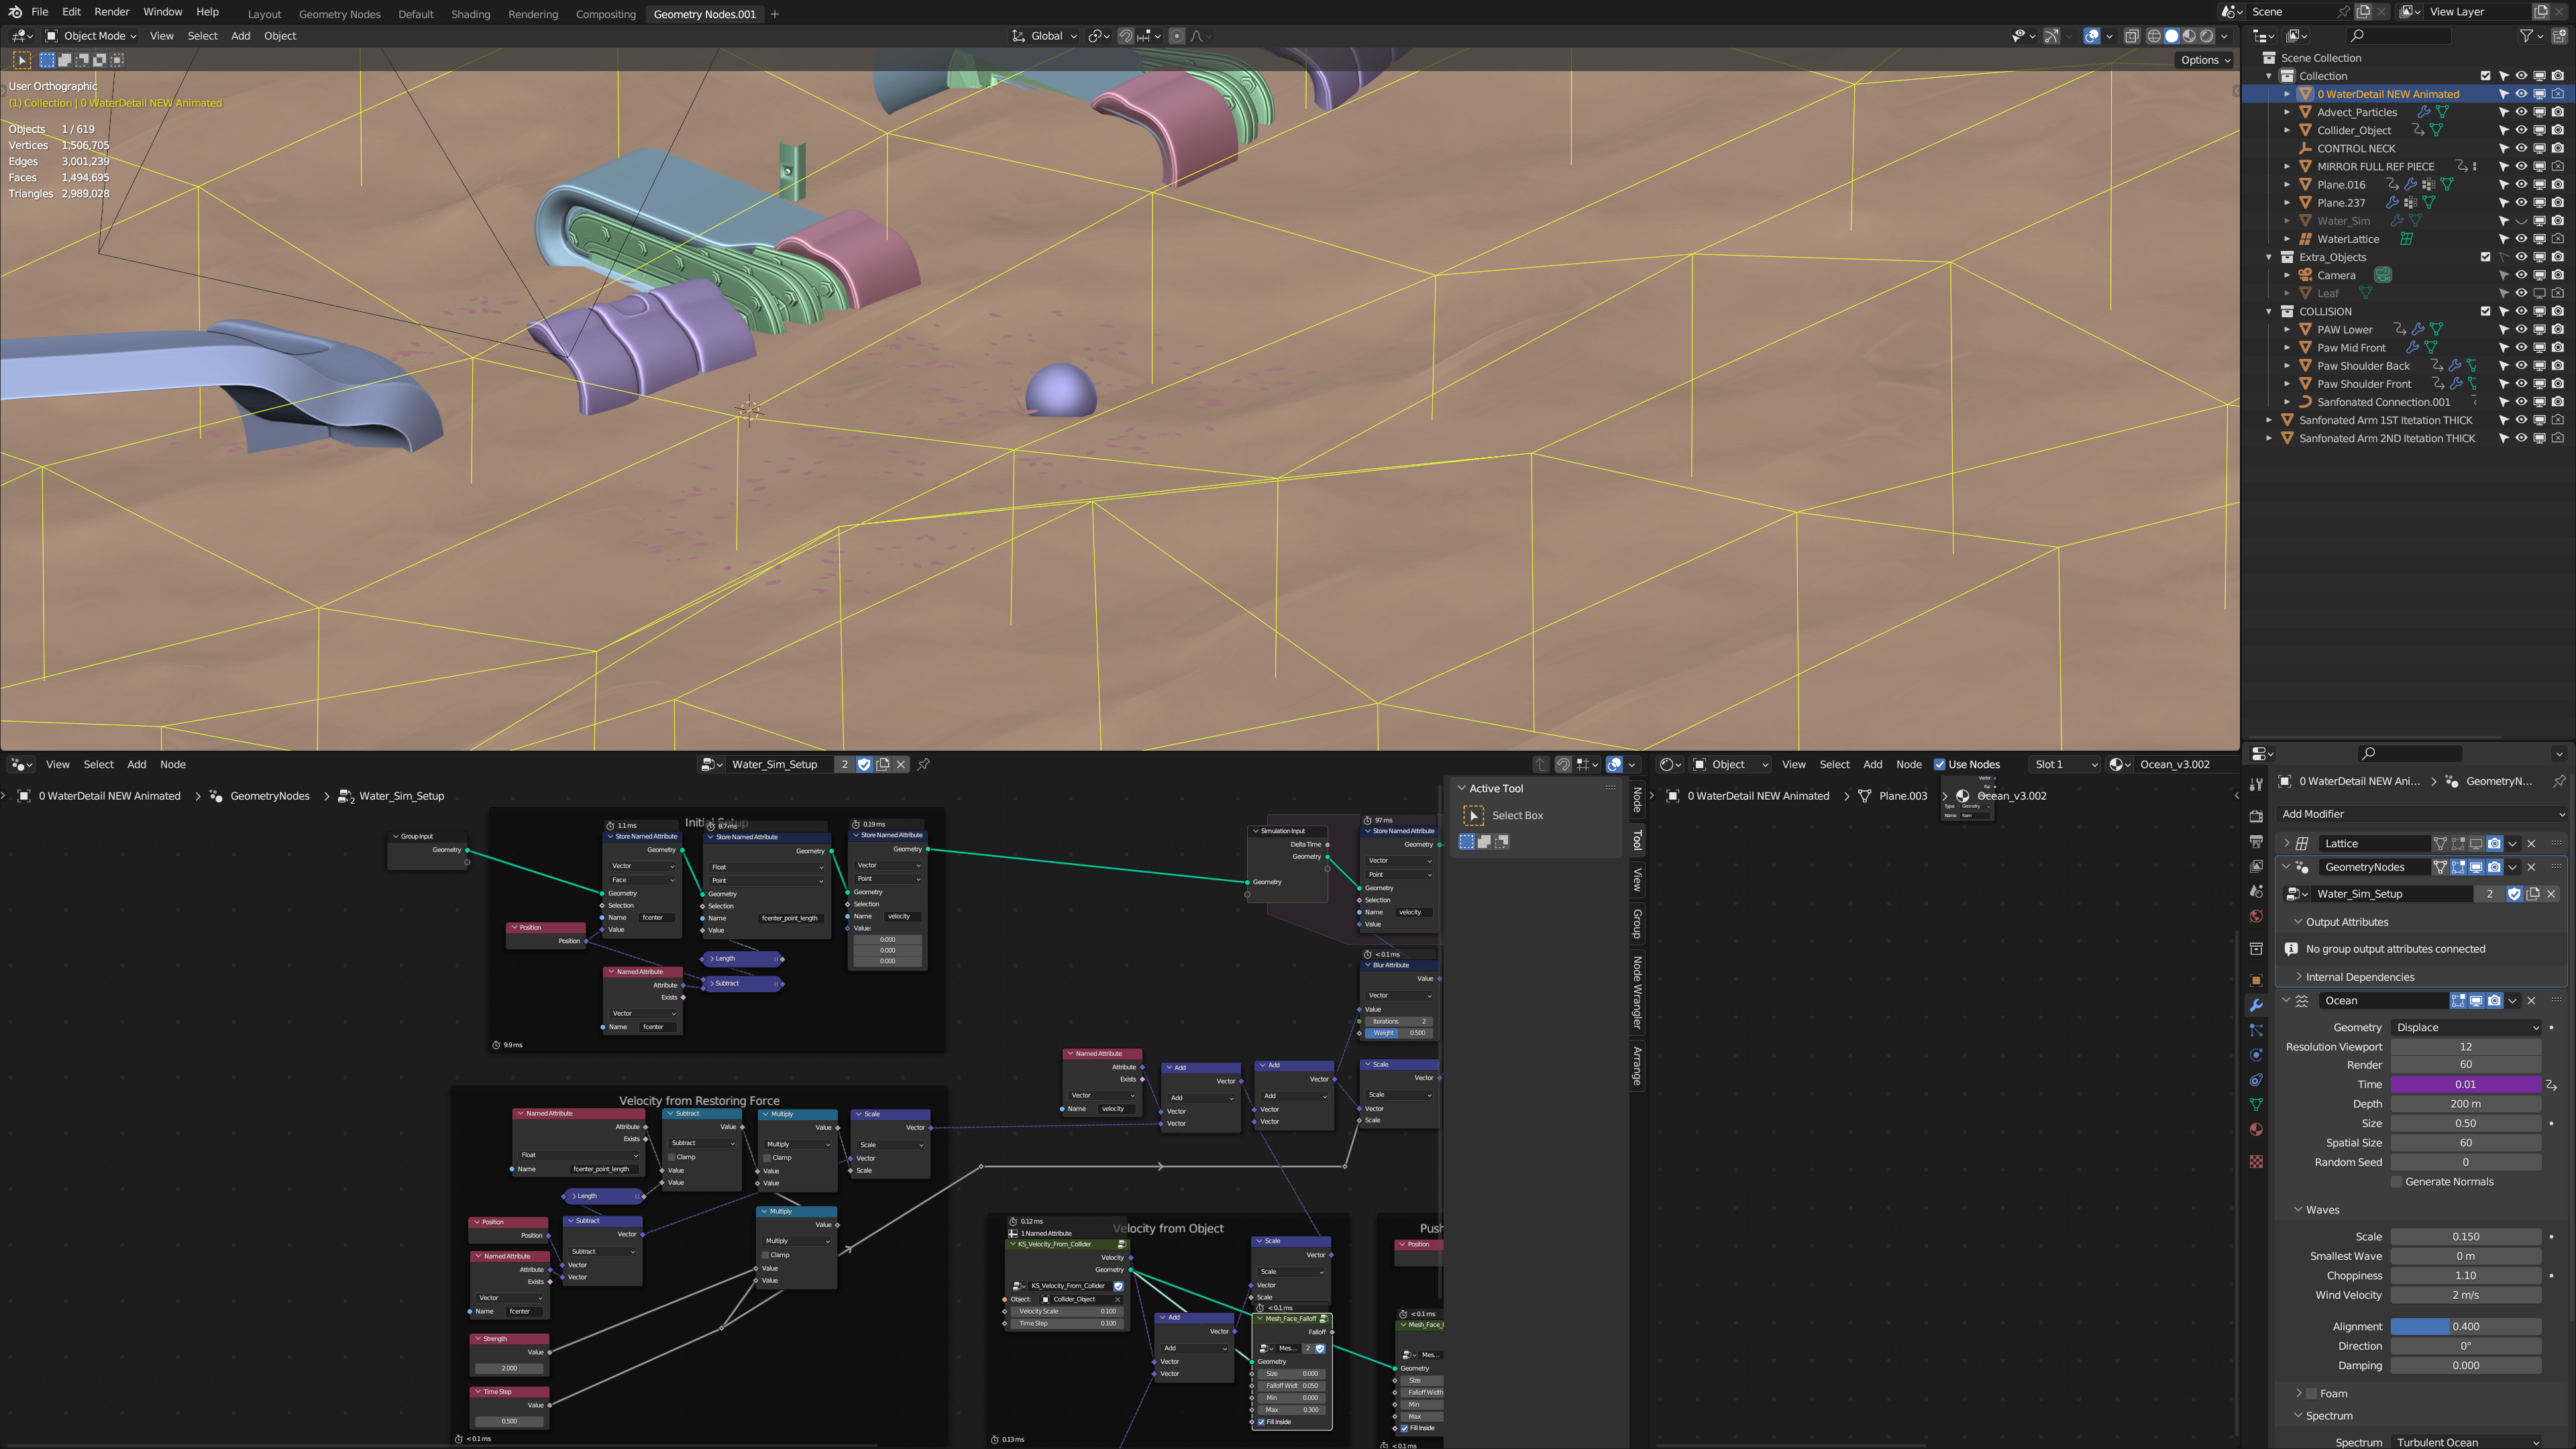Select Wireframe viewport shading
The width and height of the screenshot is (2576, 1449).
coord(2154,36)
